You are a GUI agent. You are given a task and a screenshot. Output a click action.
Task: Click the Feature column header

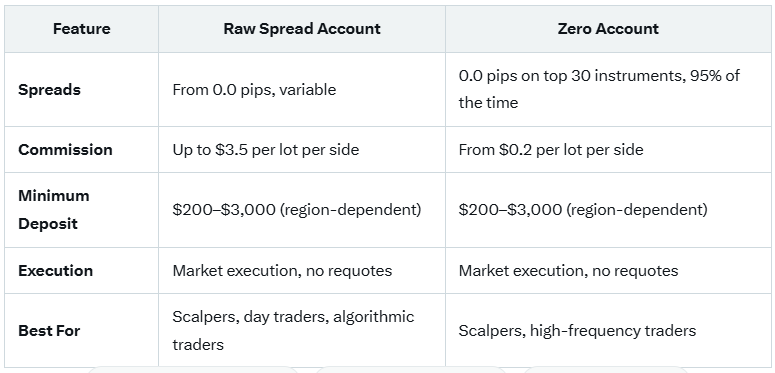click(x=82, y=29)
